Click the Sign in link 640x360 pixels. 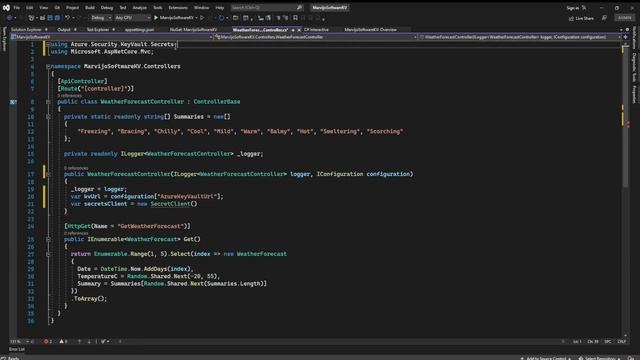pos(572,8)
